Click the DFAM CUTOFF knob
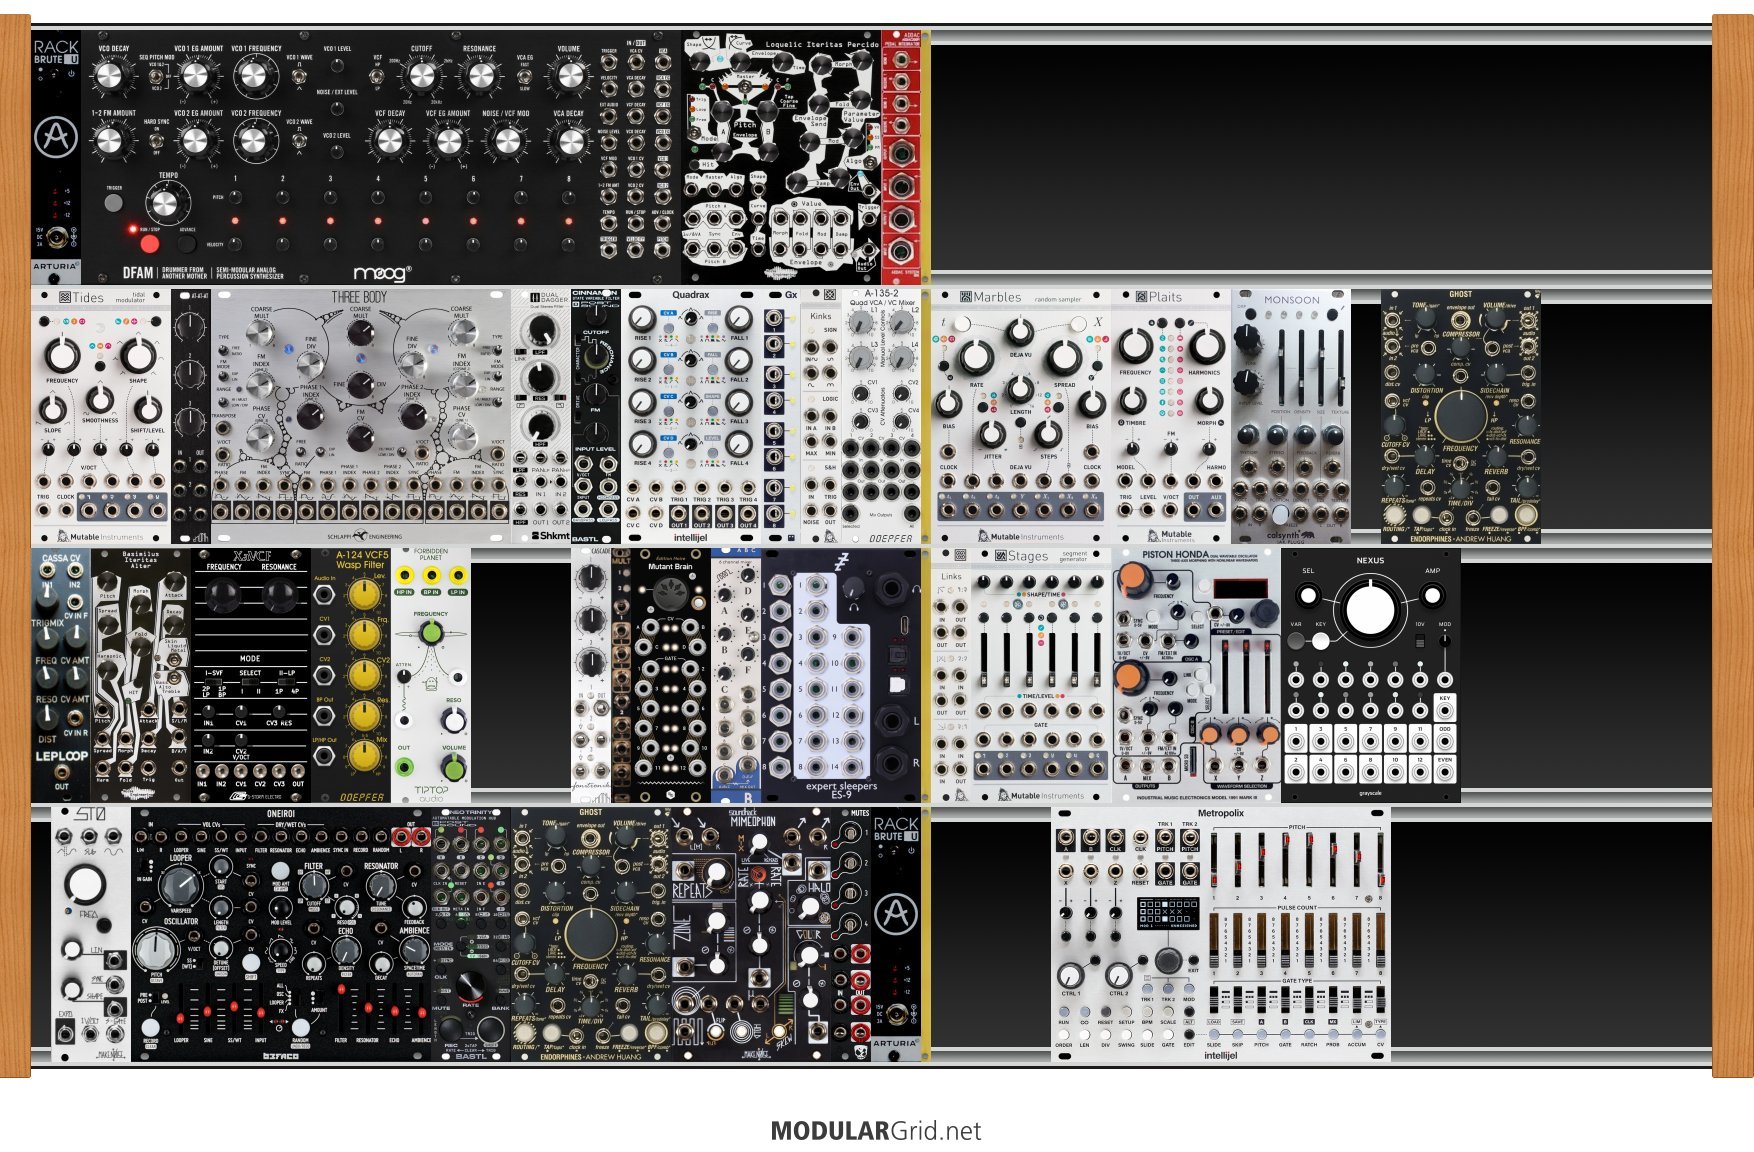Viewport: 1754px width, 1152px height. (421, 75)
